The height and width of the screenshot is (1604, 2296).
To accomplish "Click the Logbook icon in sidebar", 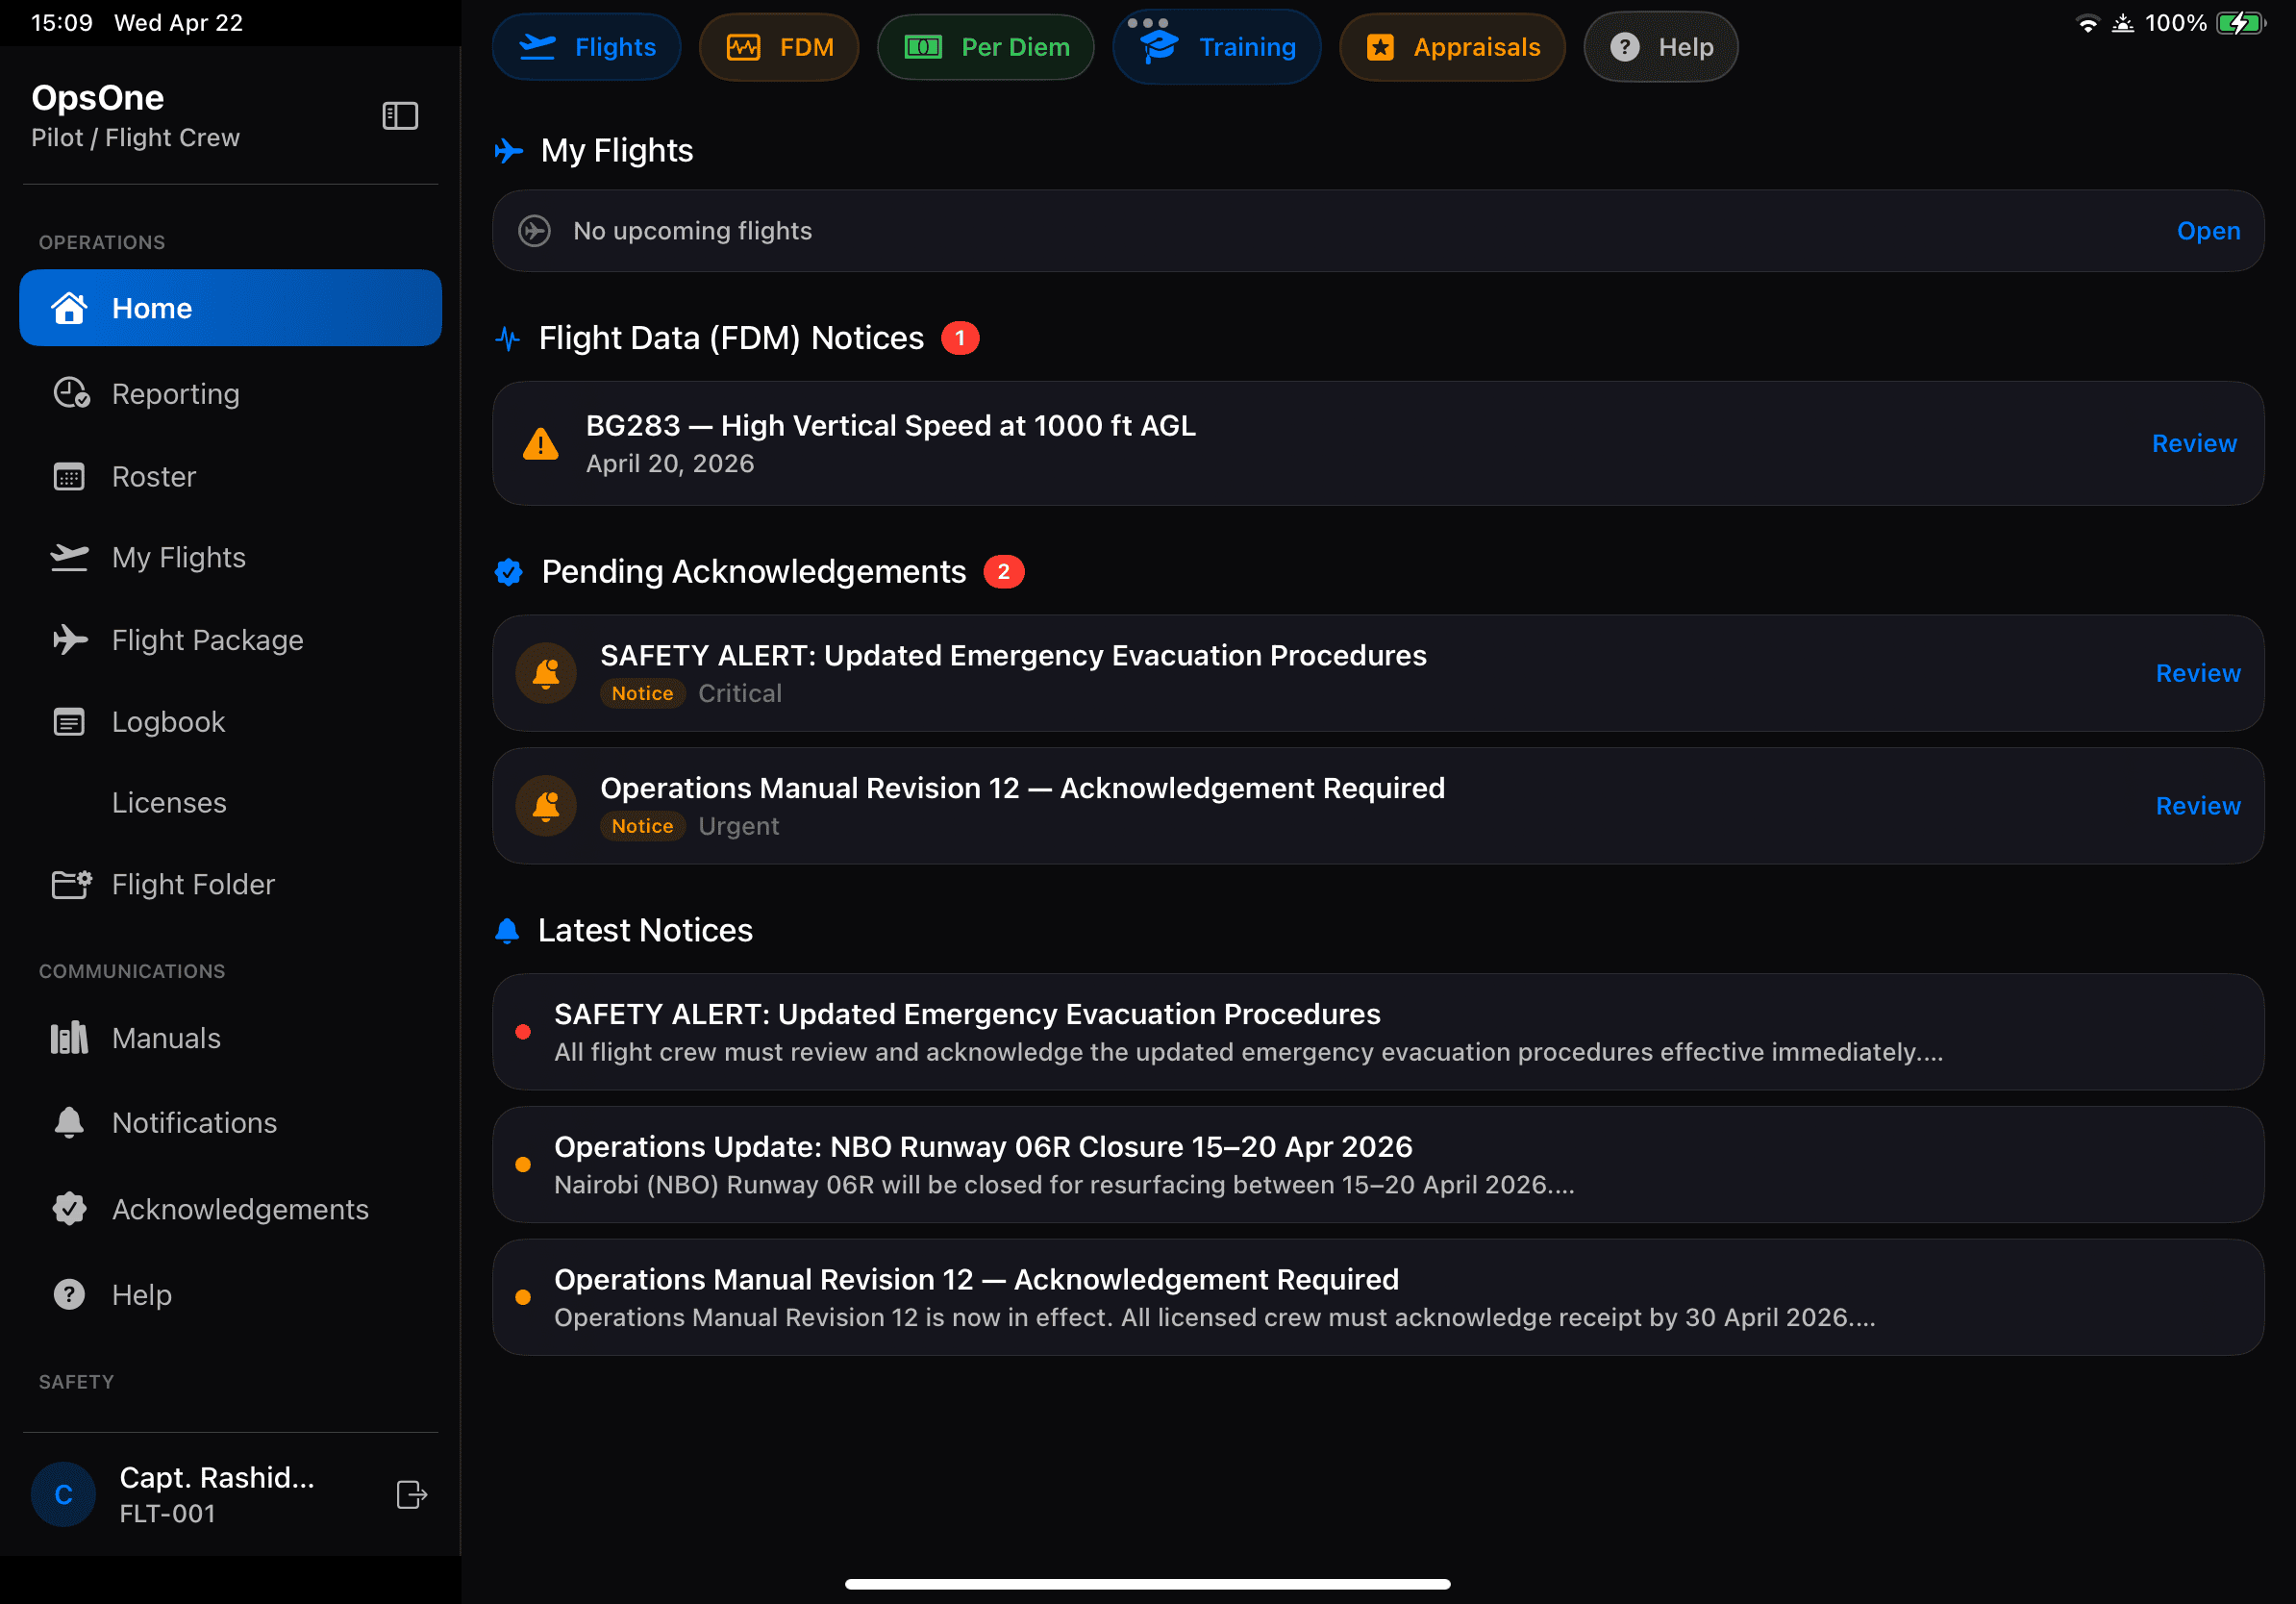I will [69, 721].
